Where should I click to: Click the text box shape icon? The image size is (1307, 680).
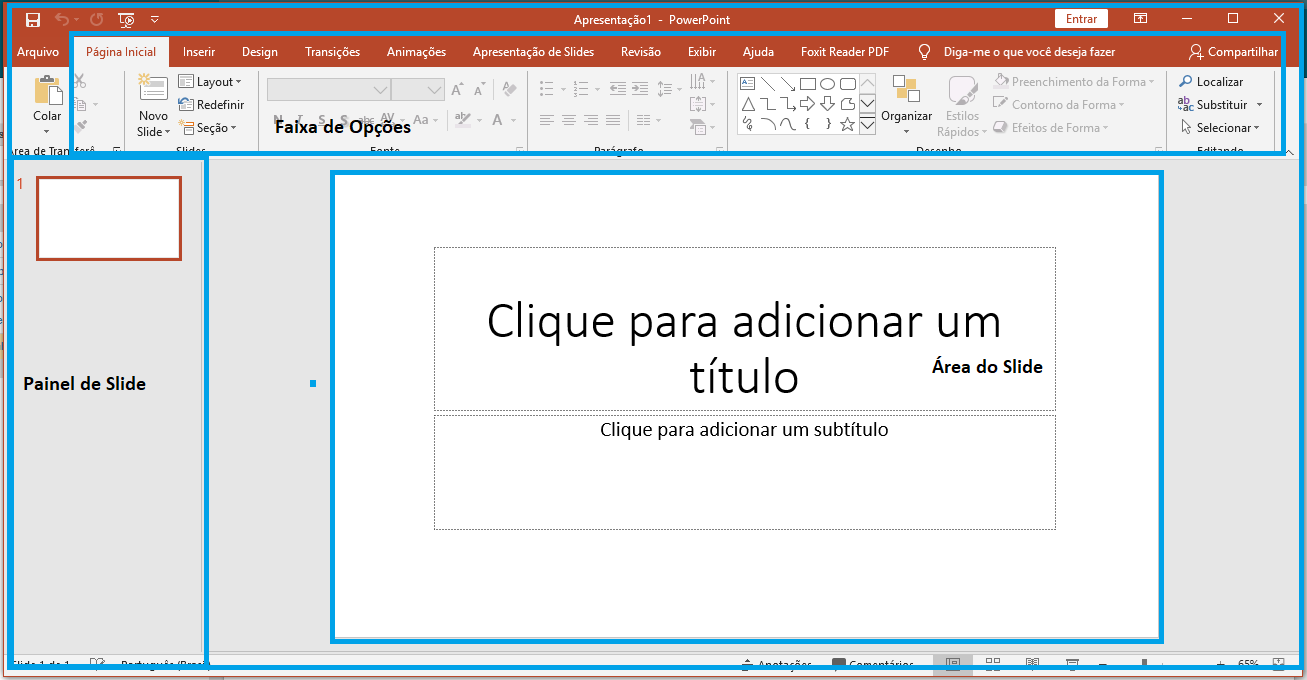pyautogui.click(x=747, y=84)
